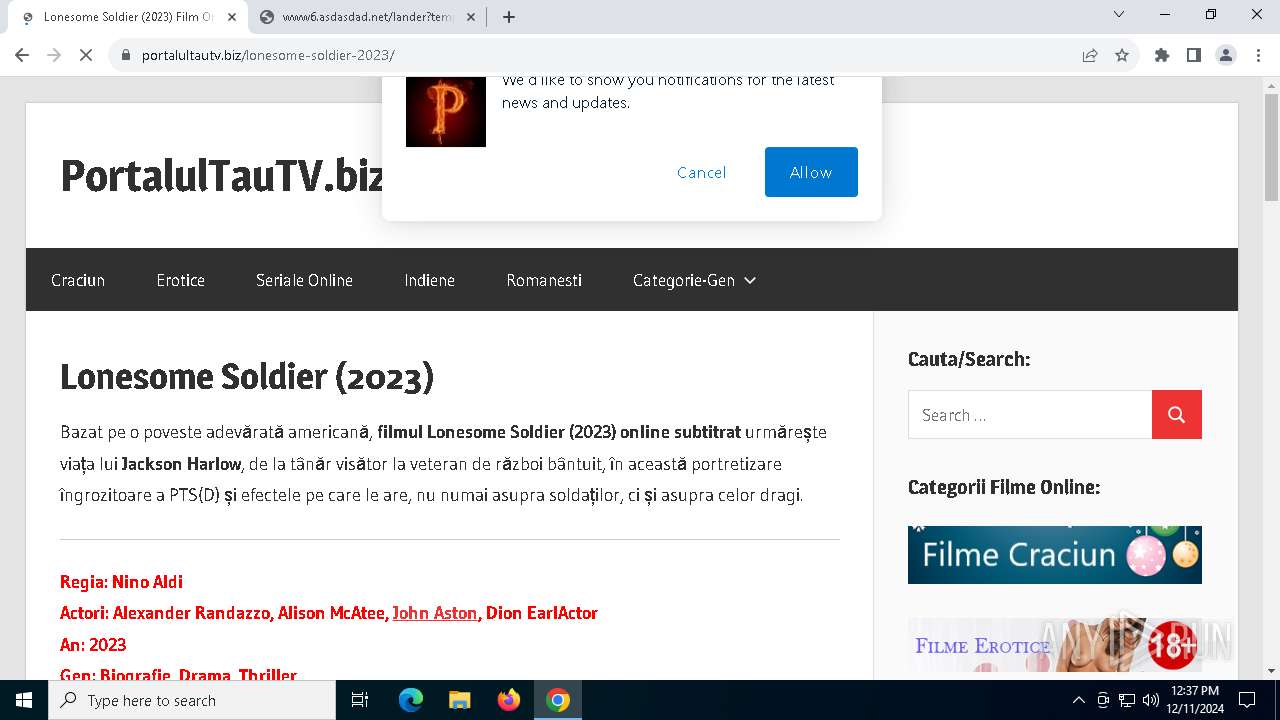The image size is (1280, 720).
Task: Submit search with red magnifier button
Action: [1177, 414]
